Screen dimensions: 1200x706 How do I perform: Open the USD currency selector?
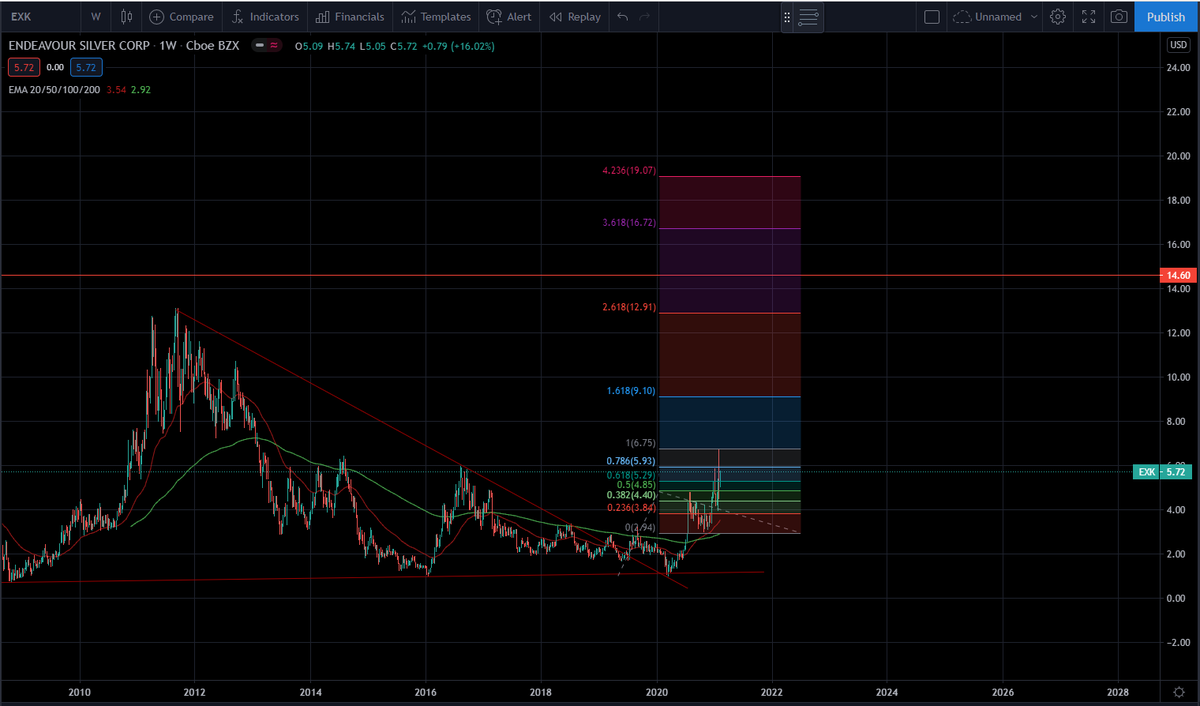[x=1177, y=44]
